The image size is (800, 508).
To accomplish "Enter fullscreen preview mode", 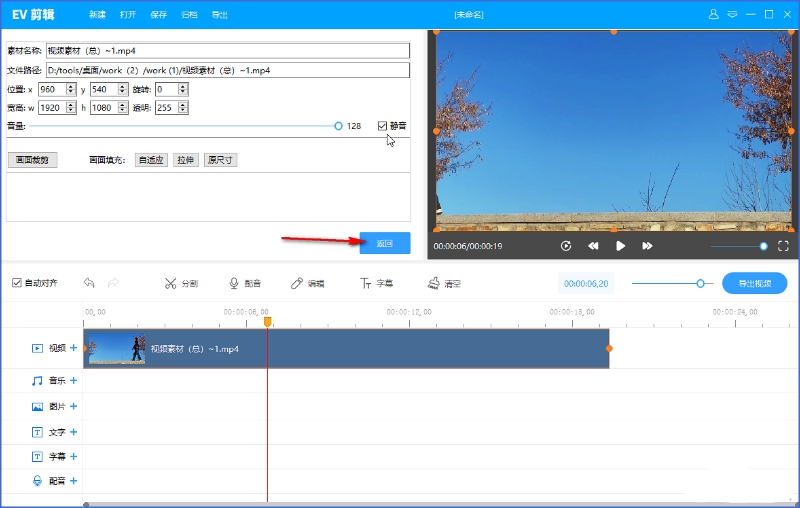I will (783, 246).
